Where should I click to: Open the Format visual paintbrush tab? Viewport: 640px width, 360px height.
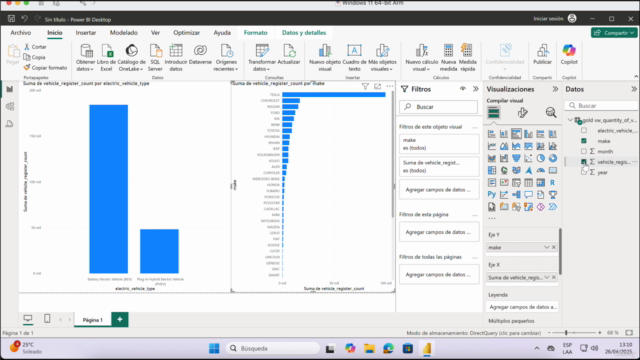coord(522,113)
